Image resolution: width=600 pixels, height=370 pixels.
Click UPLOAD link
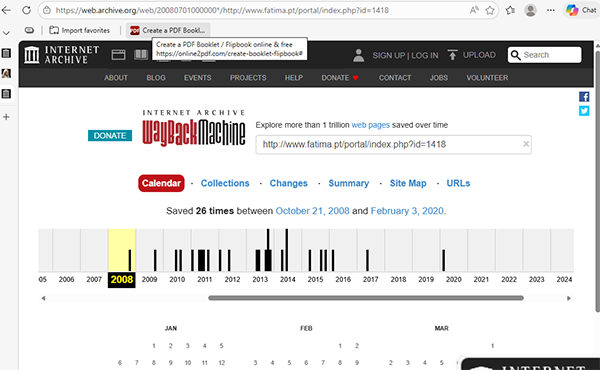click(479, 55)
